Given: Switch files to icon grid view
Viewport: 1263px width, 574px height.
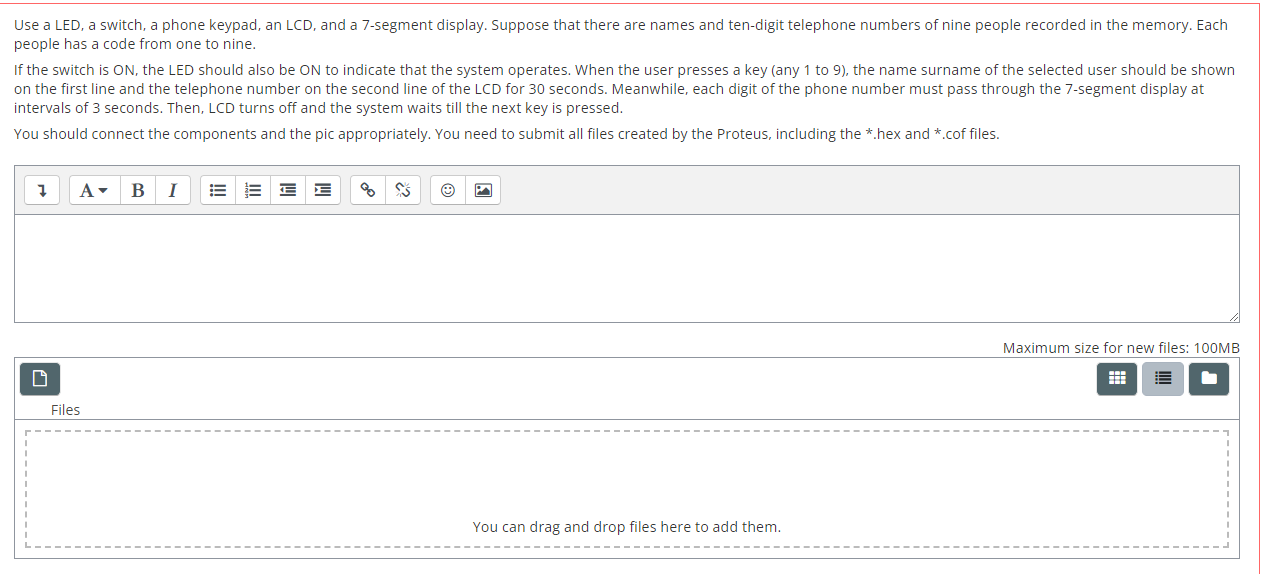Looking at the screenshot, I should 1118,378.
